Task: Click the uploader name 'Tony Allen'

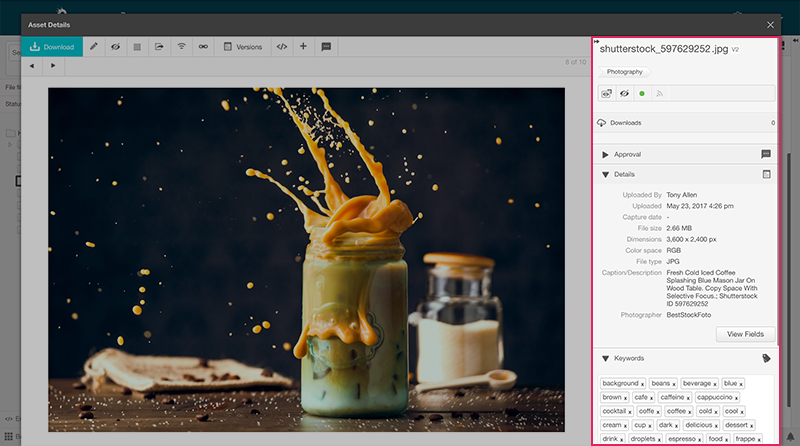Action: pyautogui.click(x=682, y=195)
